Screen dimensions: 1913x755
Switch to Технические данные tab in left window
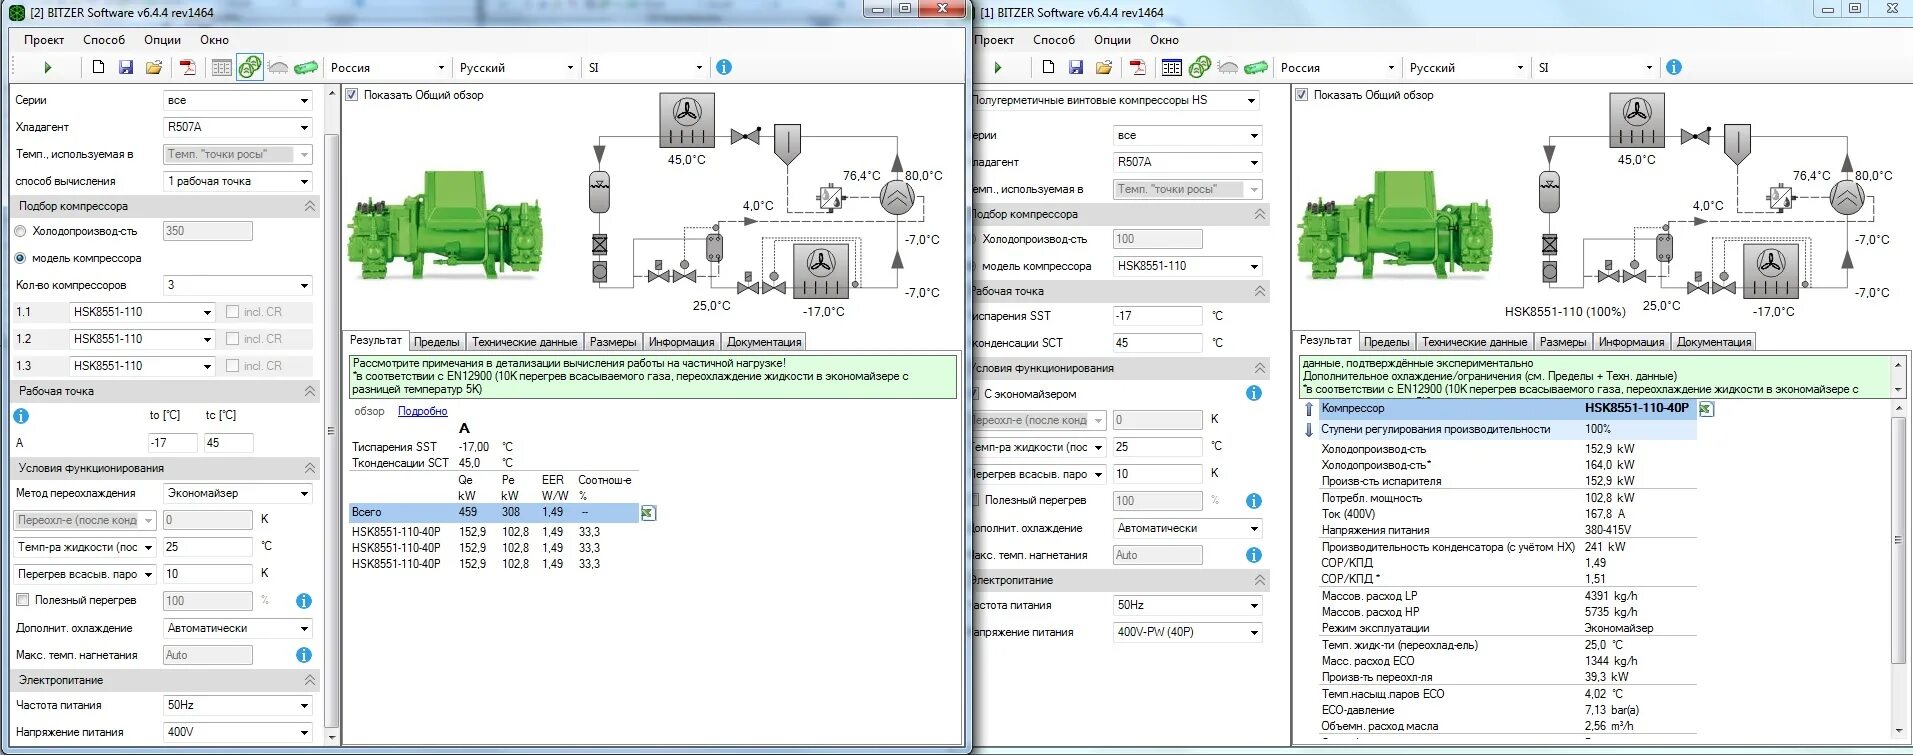tap(525, 342)
